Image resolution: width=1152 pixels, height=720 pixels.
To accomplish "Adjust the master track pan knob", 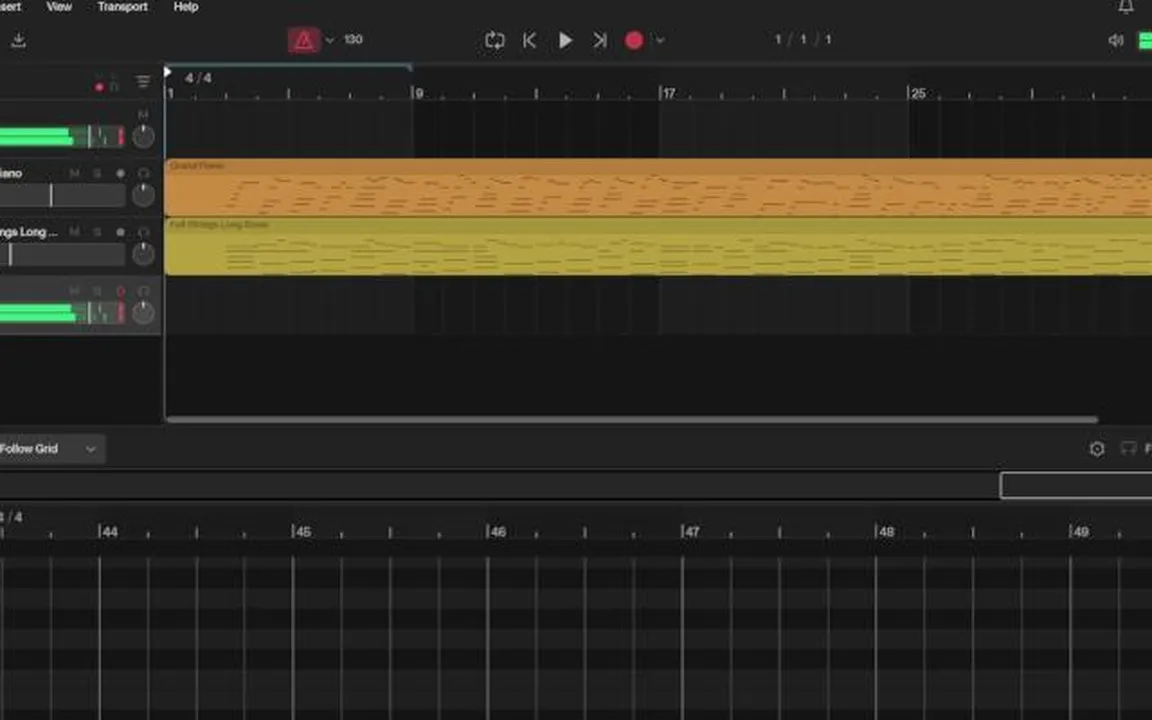I will tap(143, 136).
